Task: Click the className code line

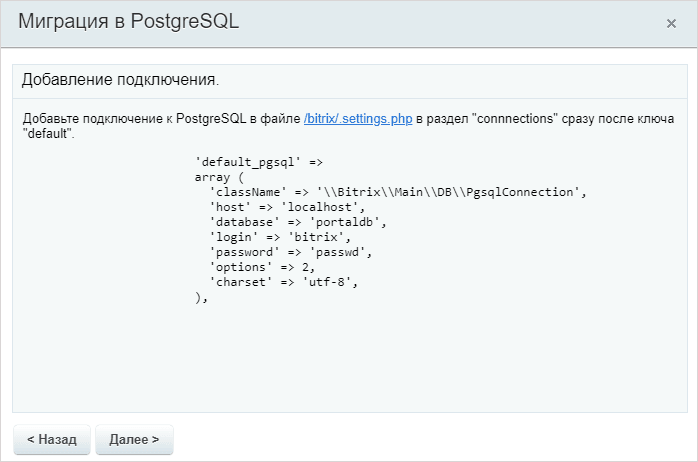Action: 398,192
